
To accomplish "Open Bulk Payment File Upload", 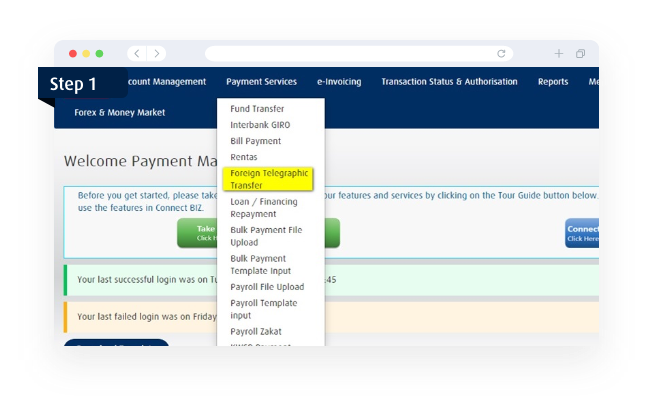I will coord(266,236).
